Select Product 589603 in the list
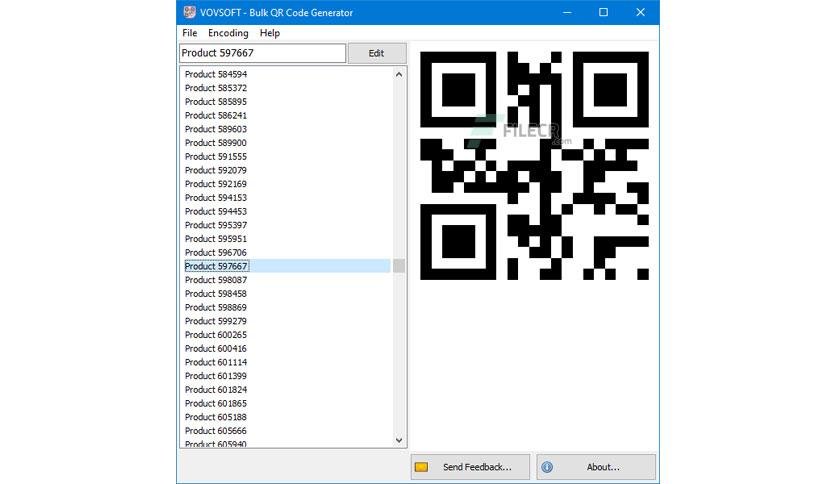The image size is (836, 484). (x=216, y=129)
